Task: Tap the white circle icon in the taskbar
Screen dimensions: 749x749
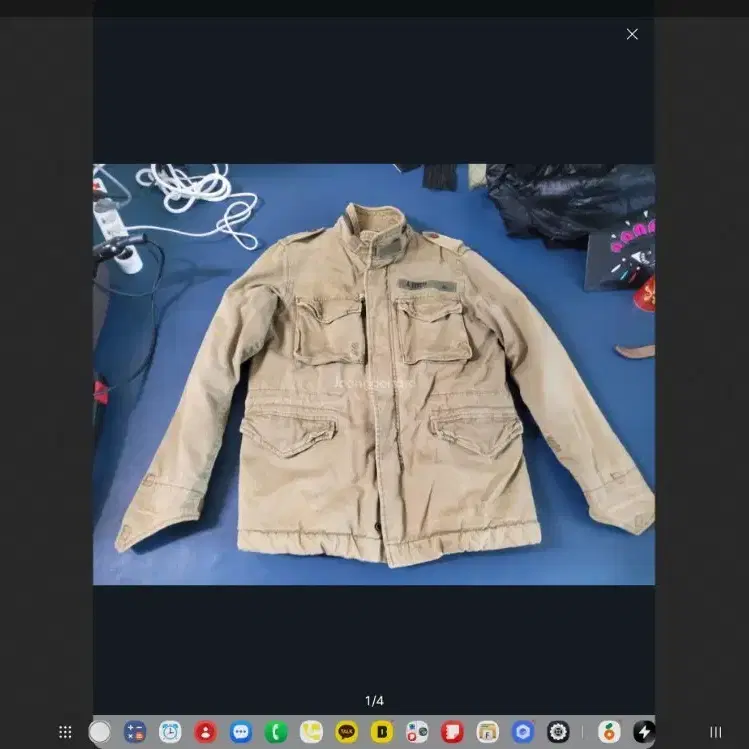Action: click(100, 732)
